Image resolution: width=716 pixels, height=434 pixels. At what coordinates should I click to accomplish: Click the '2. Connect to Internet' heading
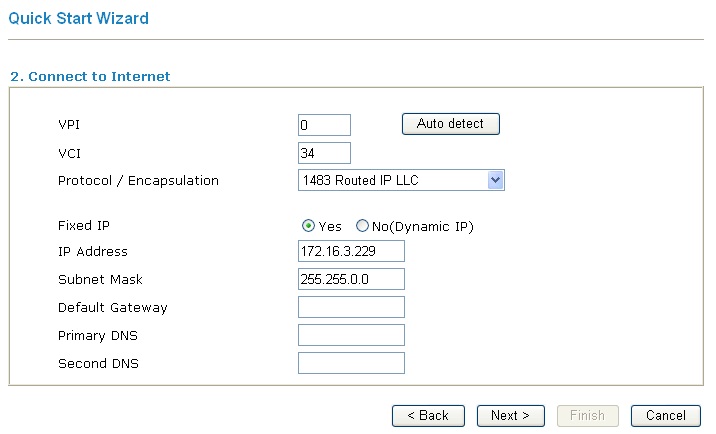pos(90,76)
